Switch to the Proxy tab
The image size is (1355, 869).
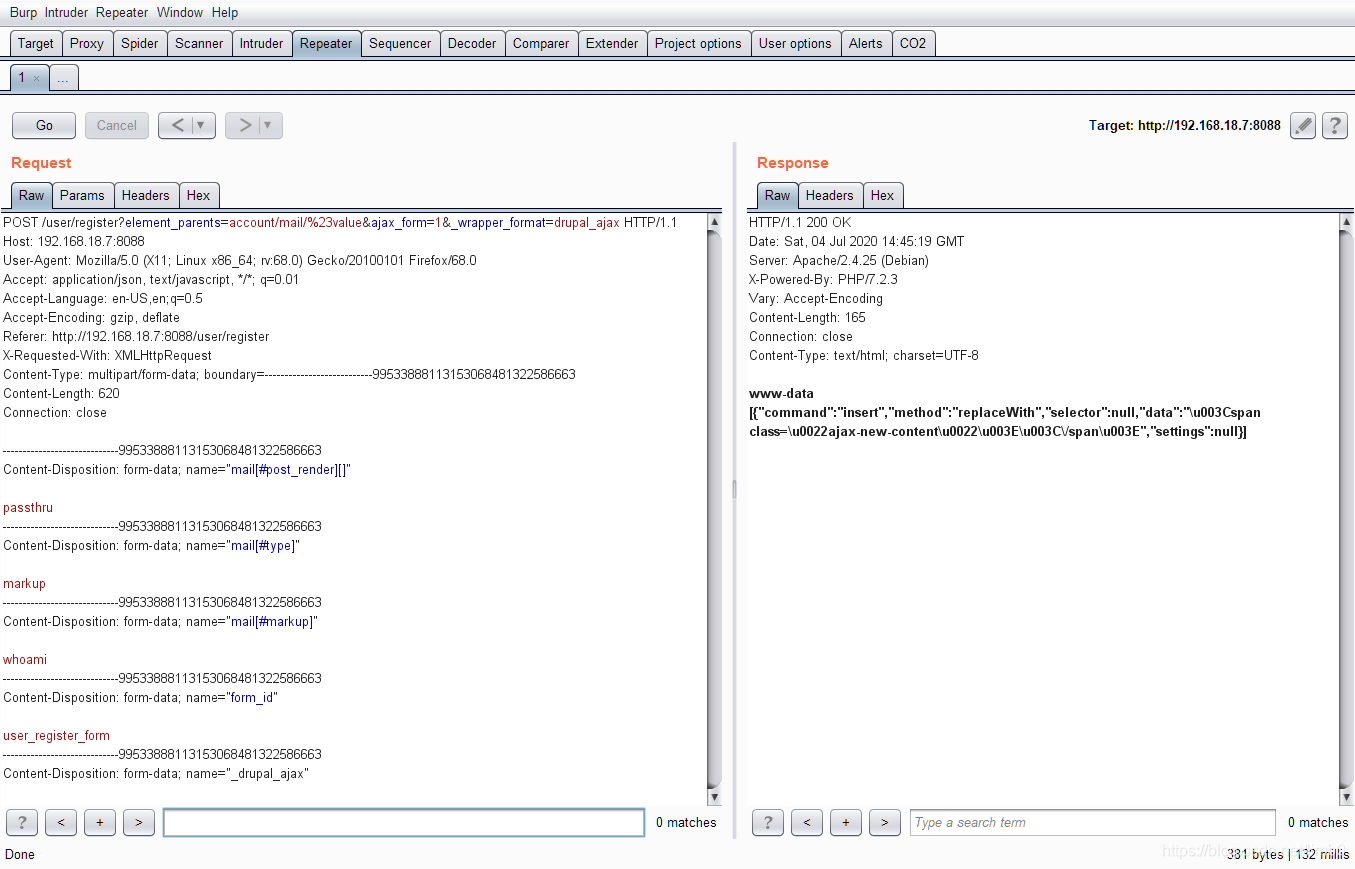tap(87, 43)
